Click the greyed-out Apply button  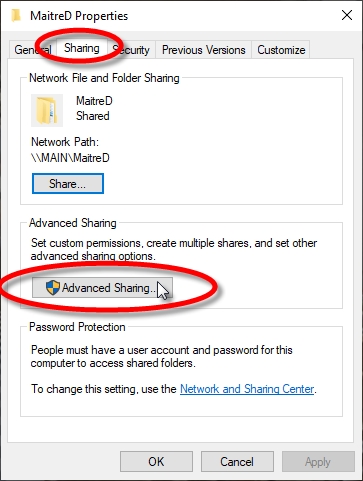pos(318,462)
